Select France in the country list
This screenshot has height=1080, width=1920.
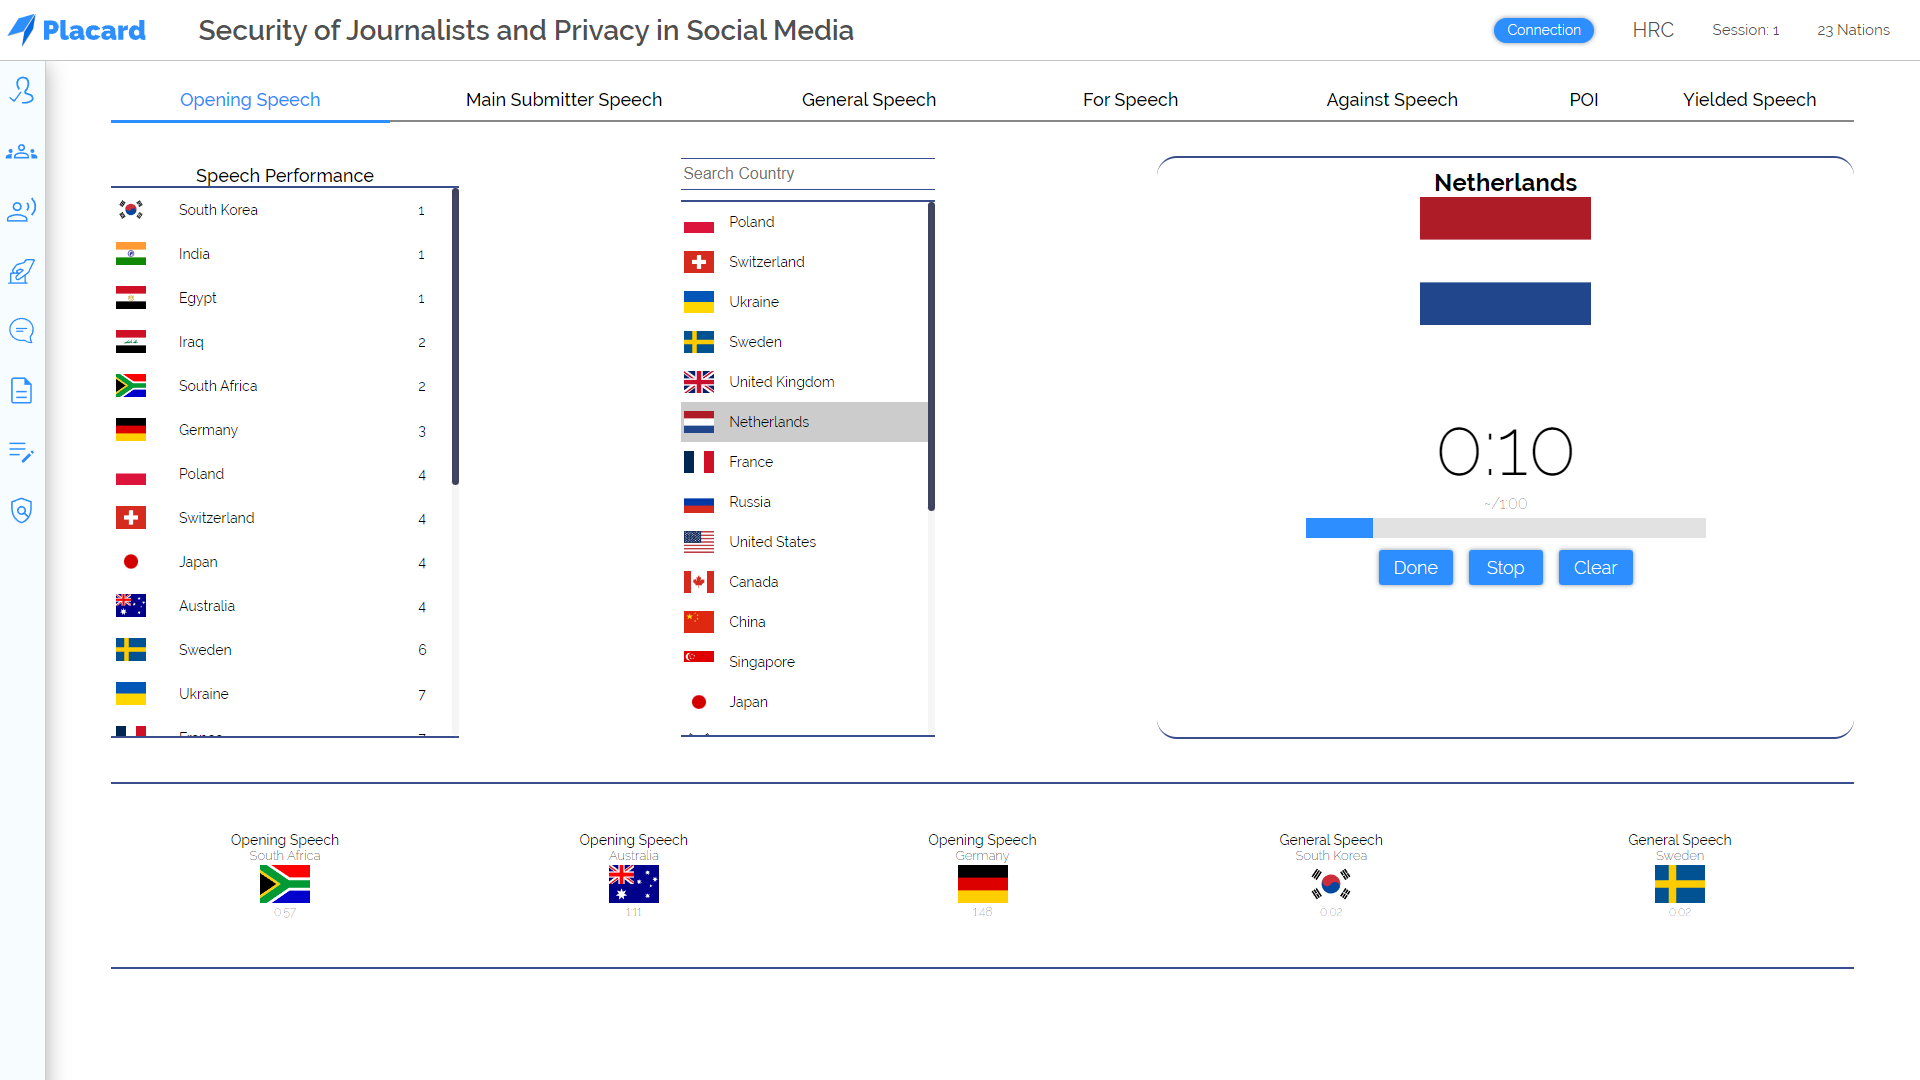751,462
